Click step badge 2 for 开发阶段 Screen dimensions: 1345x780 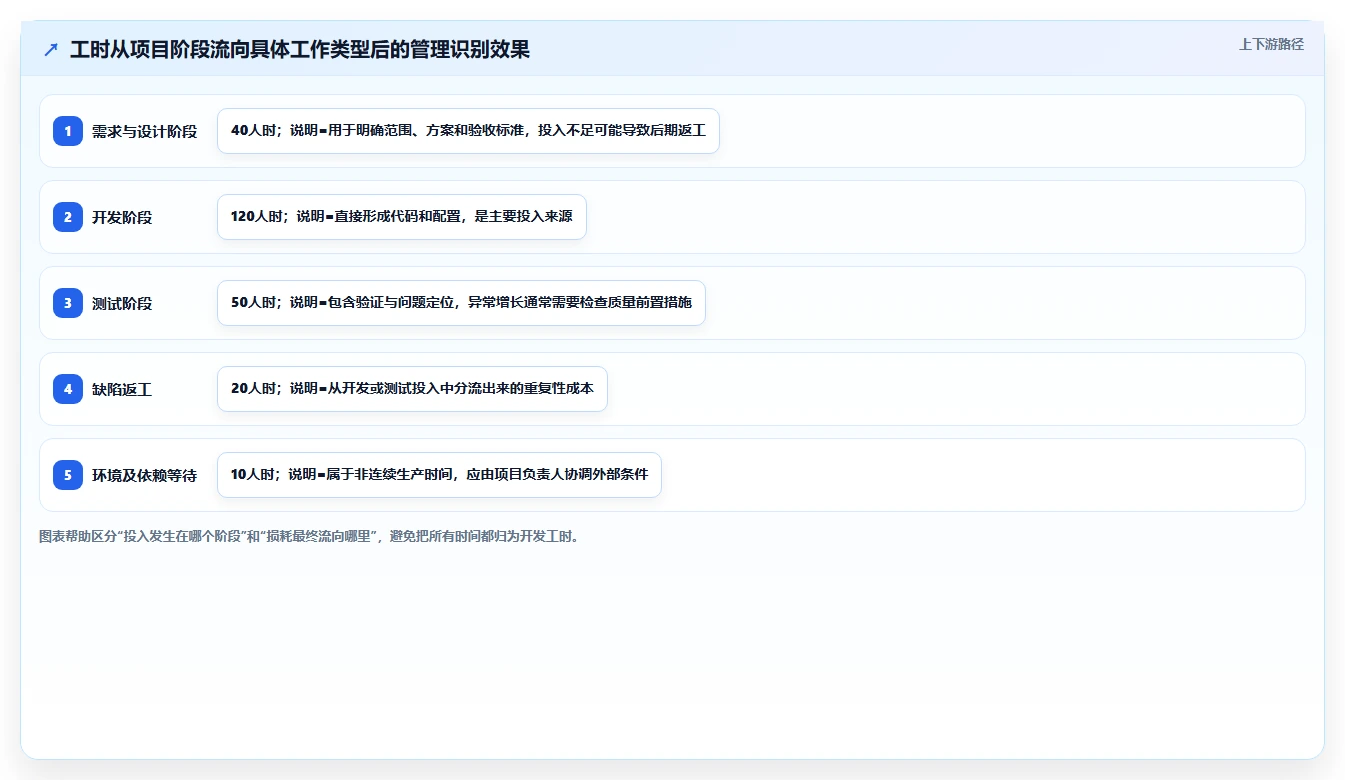(x=68, y=217)
